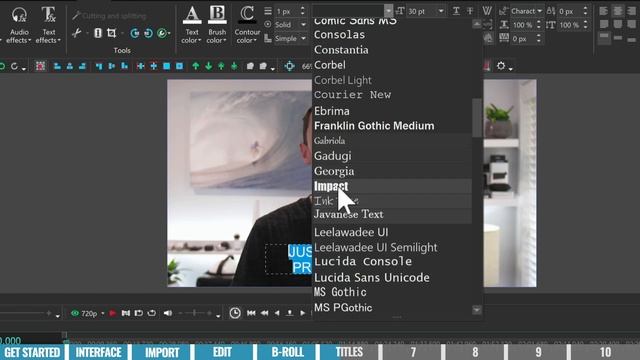Select the scissors cut tool
The height and width of the screenshot is (360, 640).
tap(76, 33)
